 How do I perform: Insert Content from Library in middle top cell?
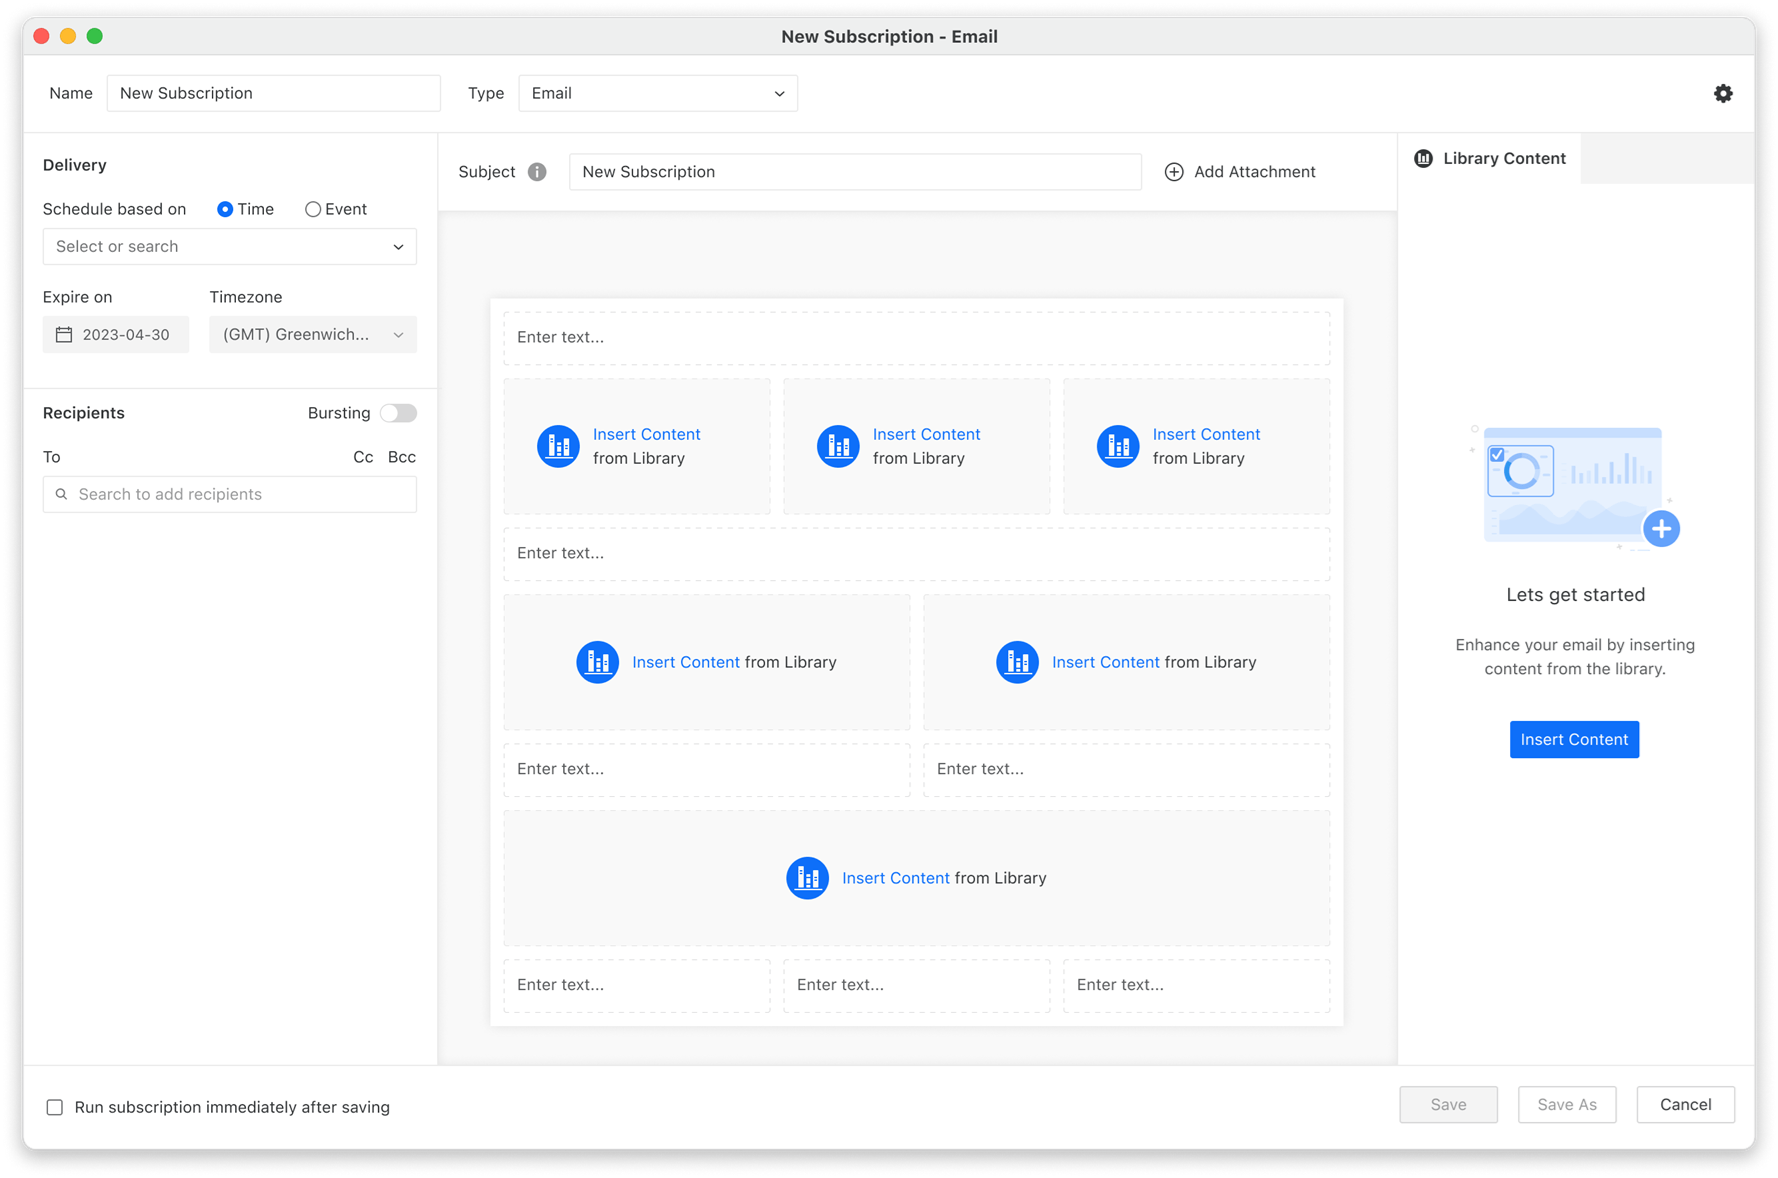pyautogui.click(x=926, y=434)
